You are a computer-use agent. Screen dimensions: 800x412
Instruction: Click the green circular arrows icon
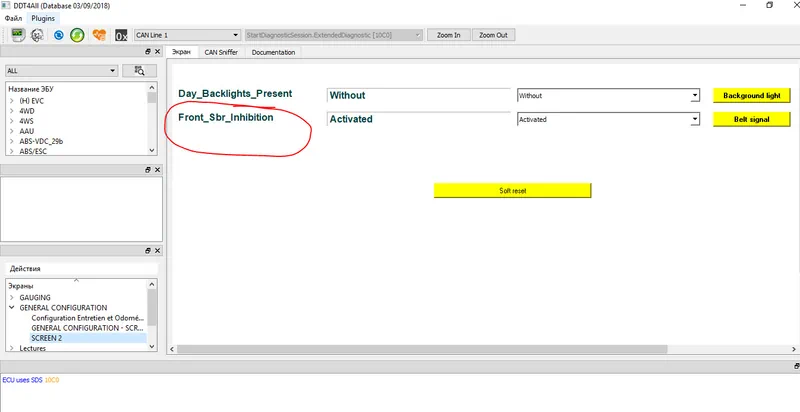78,35
